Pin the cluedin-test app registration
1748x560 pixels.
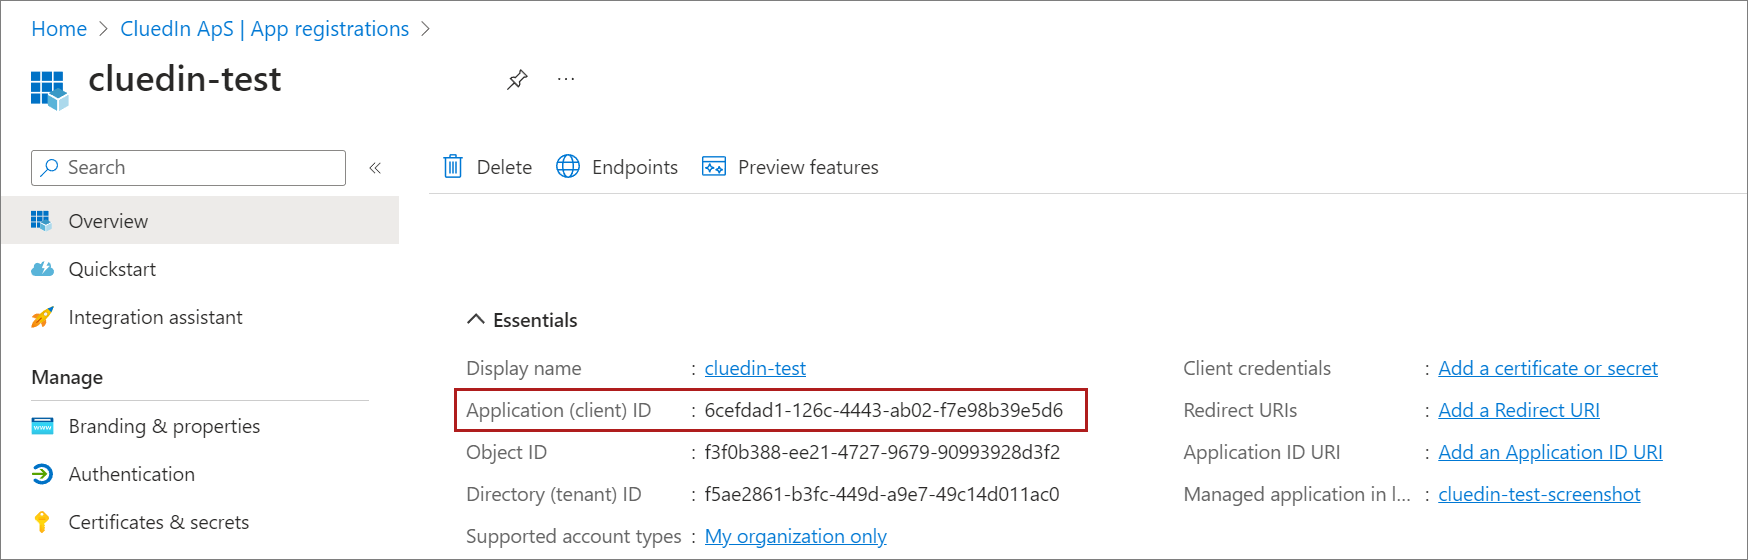coord(517,80)
